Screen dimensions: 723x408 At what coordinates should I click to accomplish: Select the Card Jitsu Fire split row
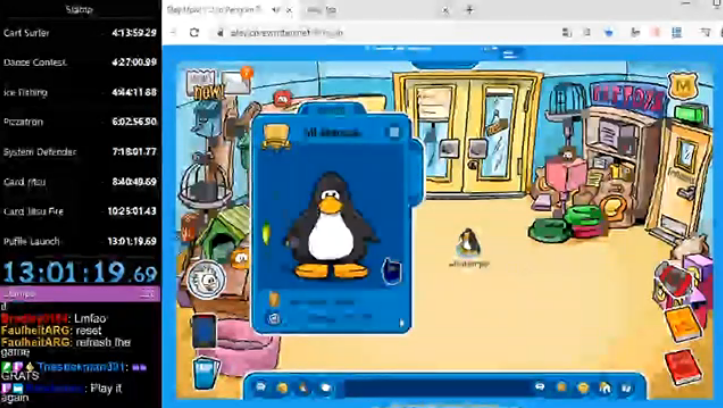[x=80, y=212]
